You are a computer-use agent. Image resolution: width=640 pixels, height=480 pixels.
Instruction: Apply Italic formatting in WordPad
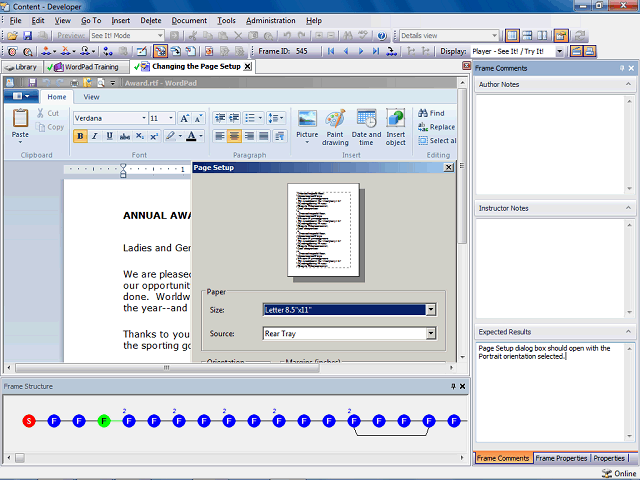[95, 136]
